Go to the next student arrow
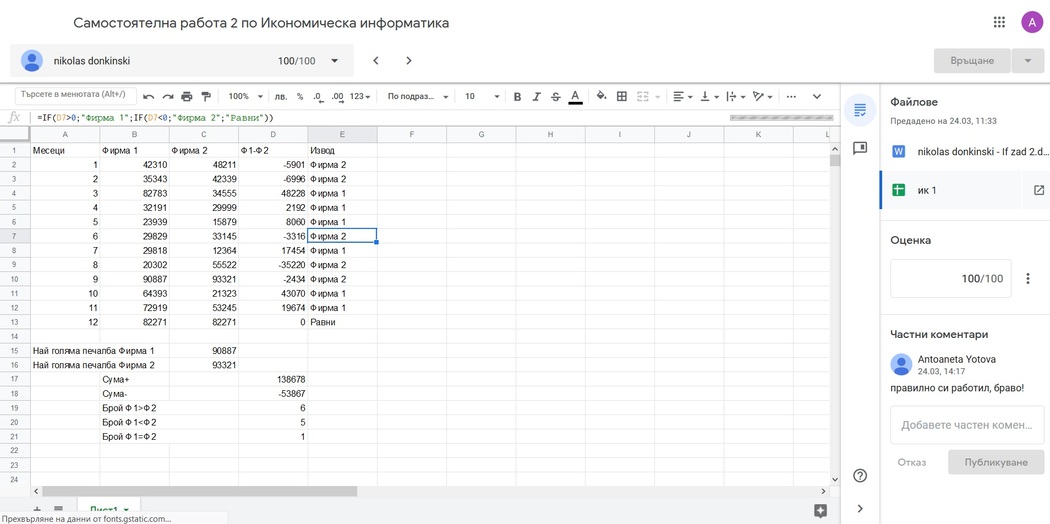1050x524 pixels. [409, 61]
